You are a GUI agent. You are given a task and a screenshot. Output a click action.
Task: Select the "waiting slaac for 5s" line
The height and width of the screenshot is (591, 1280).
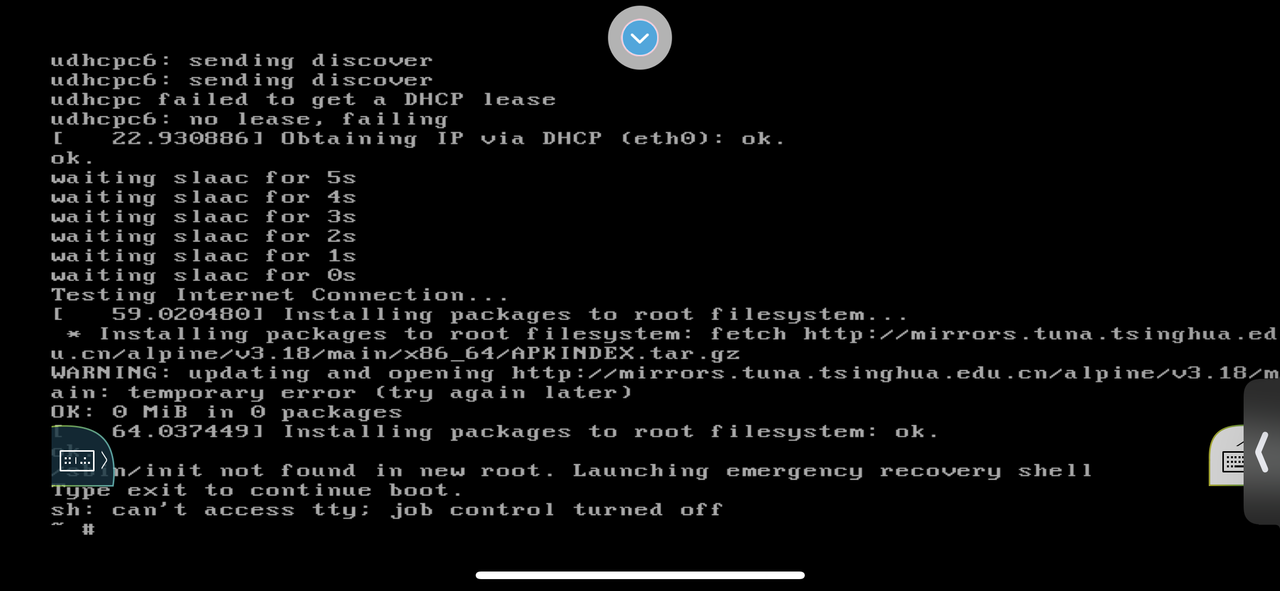(204, 178)
